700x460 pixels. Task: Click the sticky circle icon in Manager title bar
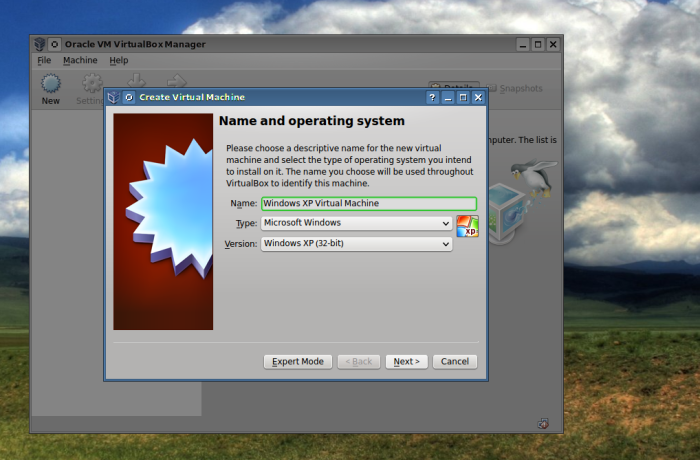coord(54,44)
